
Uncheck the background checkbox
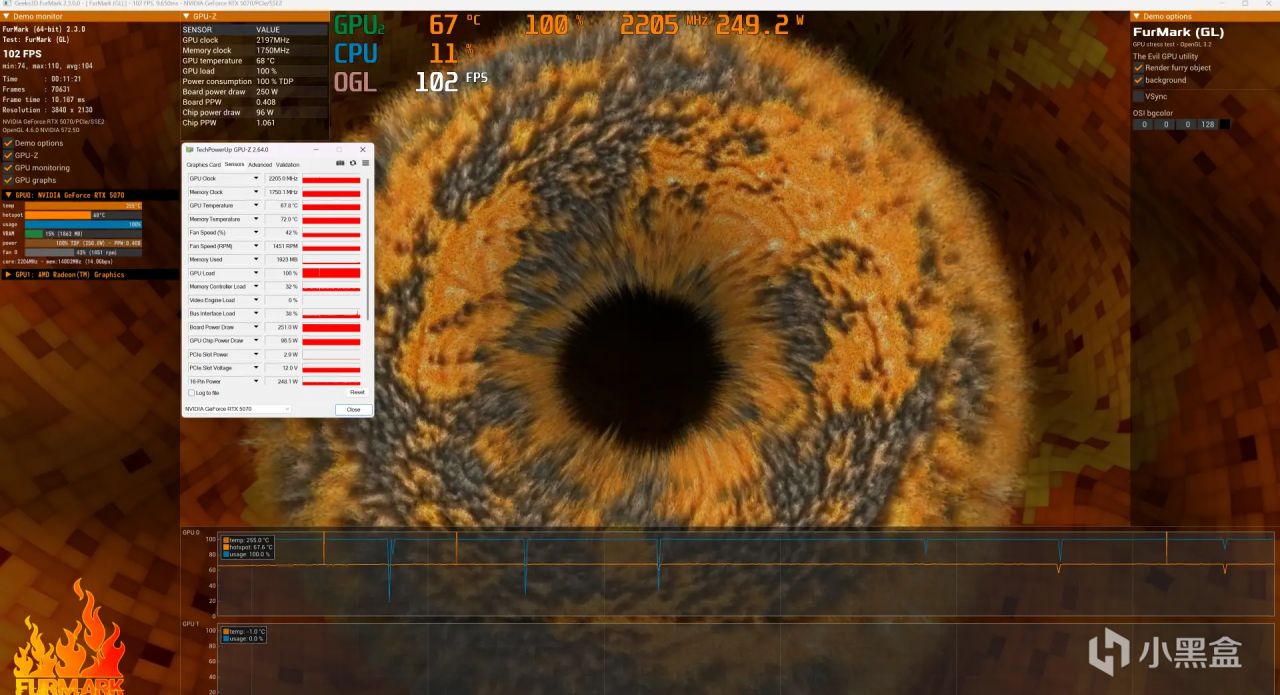(x=1138, y=80)
